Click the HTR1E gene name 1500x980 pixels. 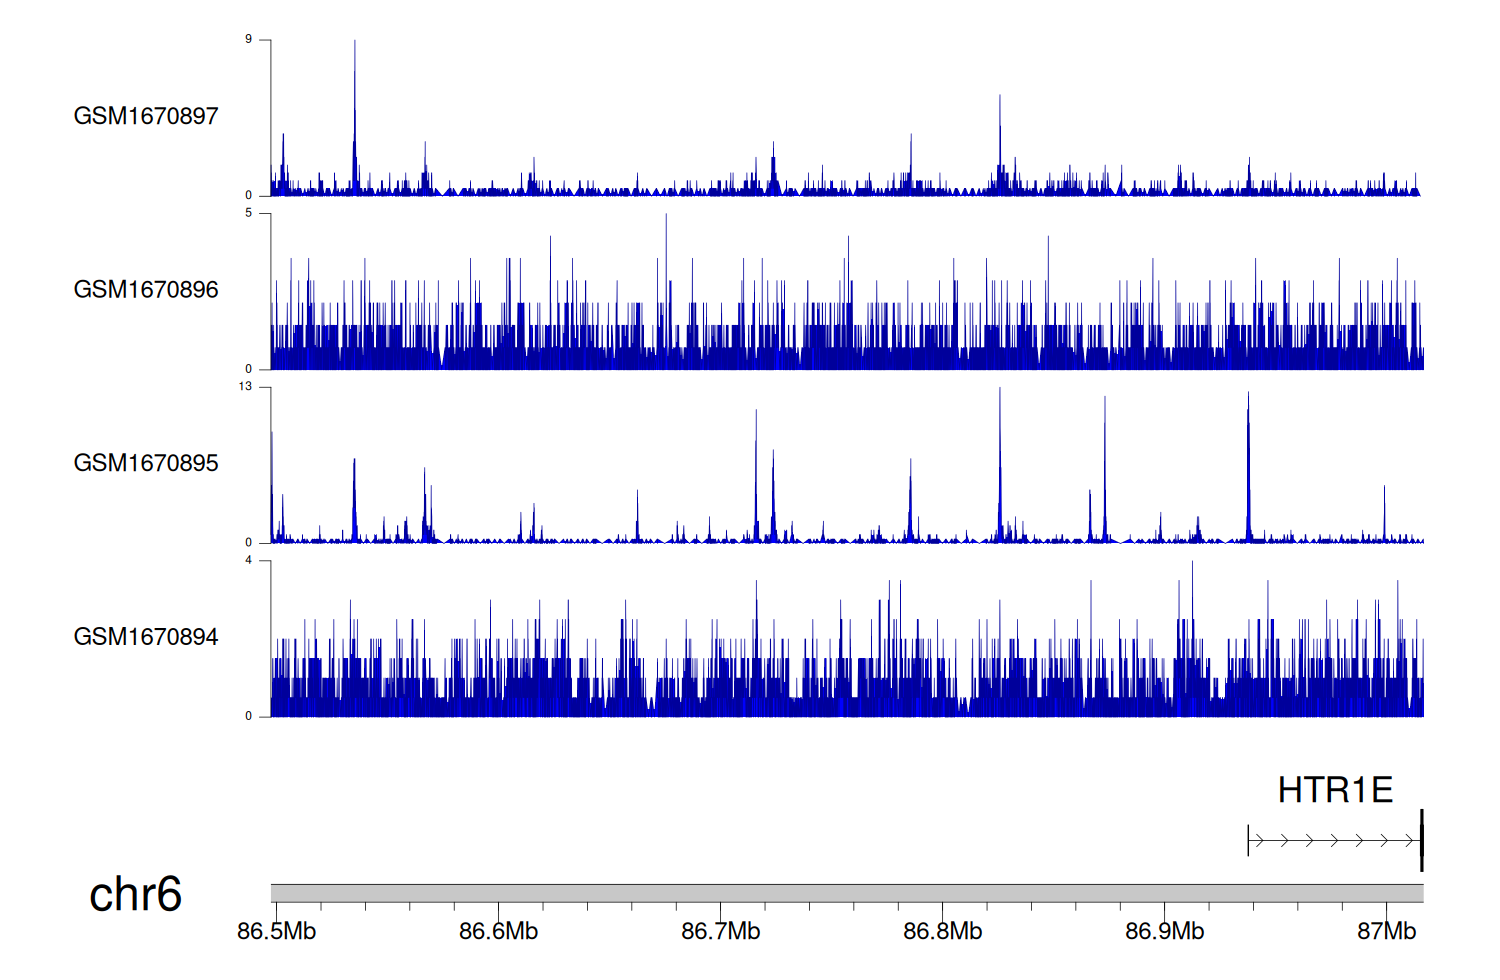pyautogui.click(x=1335, y=790)
